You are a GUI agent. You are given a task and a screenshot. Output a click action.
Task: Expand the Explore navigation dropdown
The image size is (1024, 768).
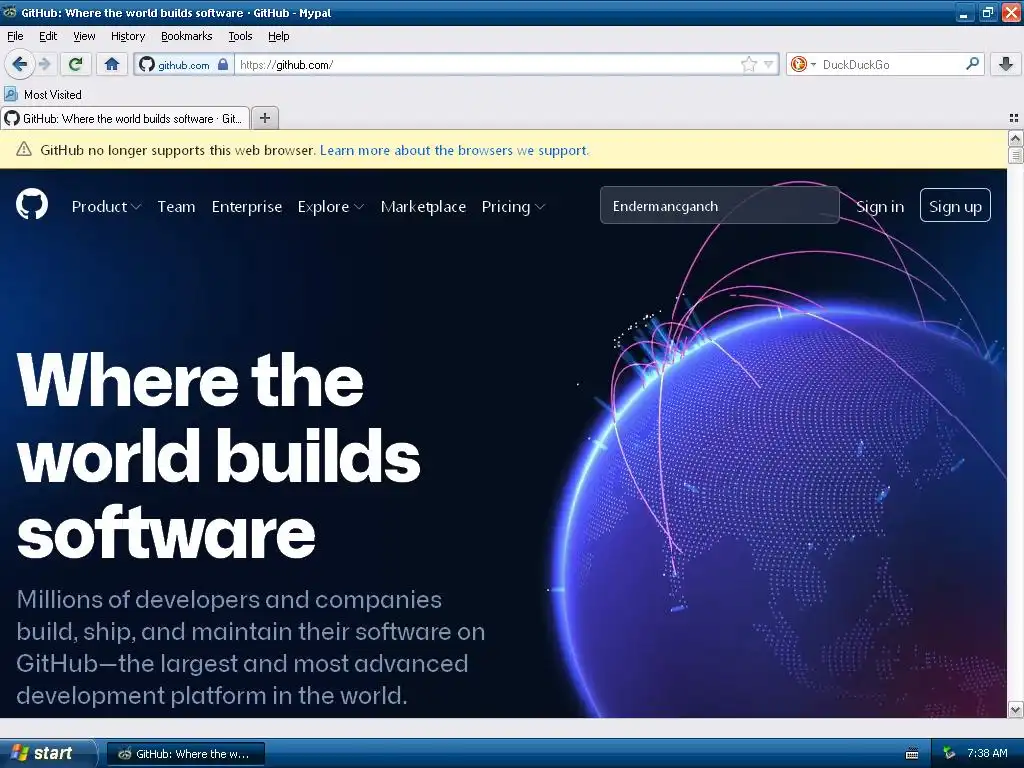pyautogui.click(x=330, y=206)
